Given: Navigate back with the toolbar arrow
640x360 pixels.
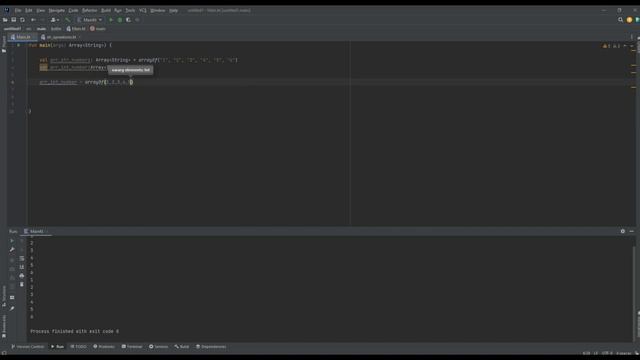Looking at the screenshot, I should point(33,20).
